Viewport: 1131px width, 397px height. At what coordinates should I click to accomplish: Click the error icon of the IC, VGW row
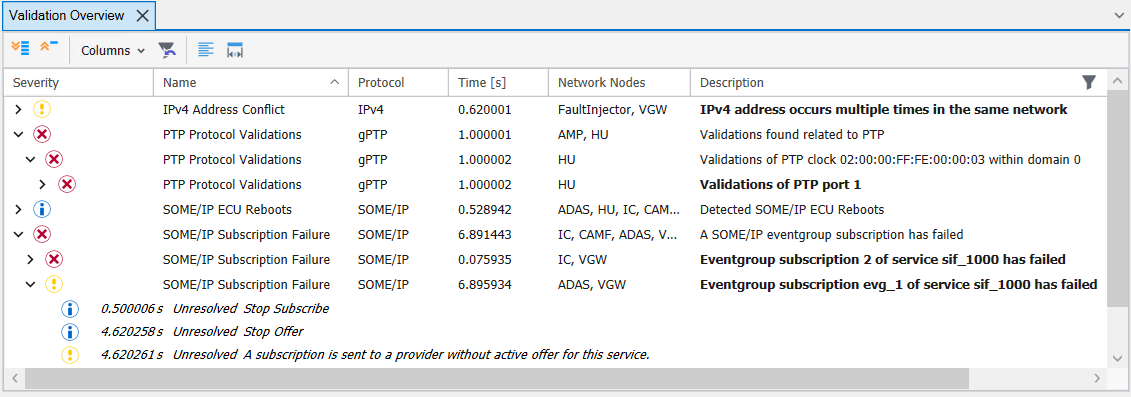pyautogui.click(x=55, y=259)
